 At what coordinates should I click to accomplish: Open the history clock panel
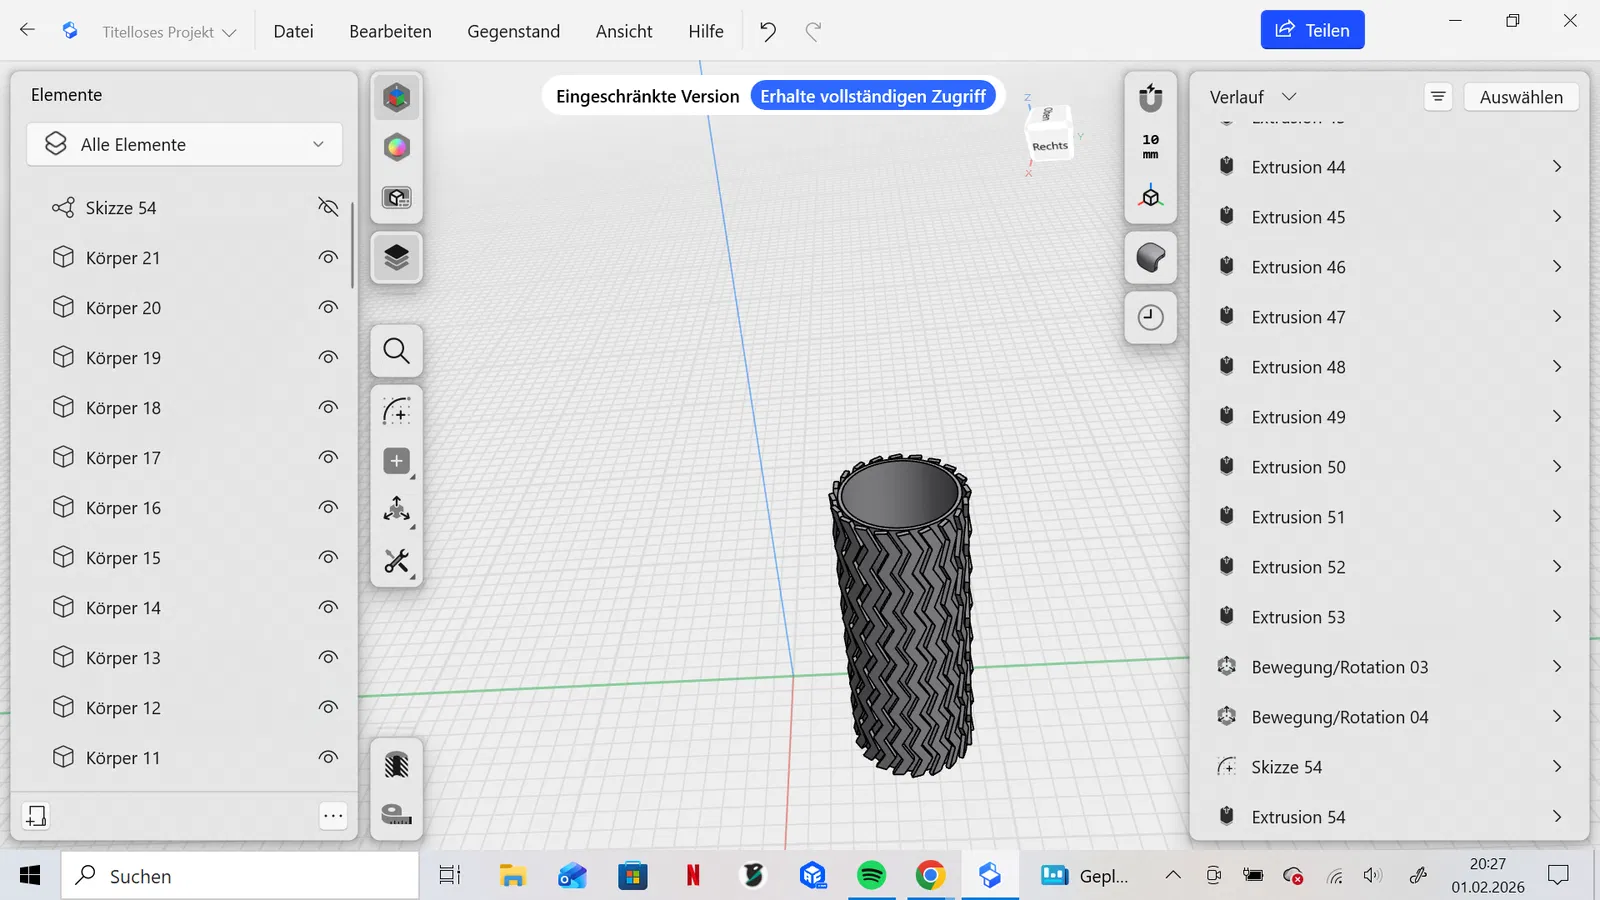click(1151, 318)
